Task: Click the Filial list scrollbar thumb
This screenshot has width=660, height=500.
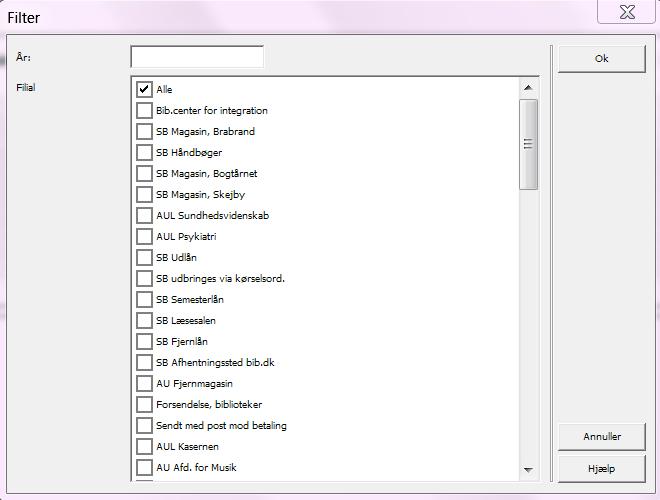Action: [x=528, y=144]
